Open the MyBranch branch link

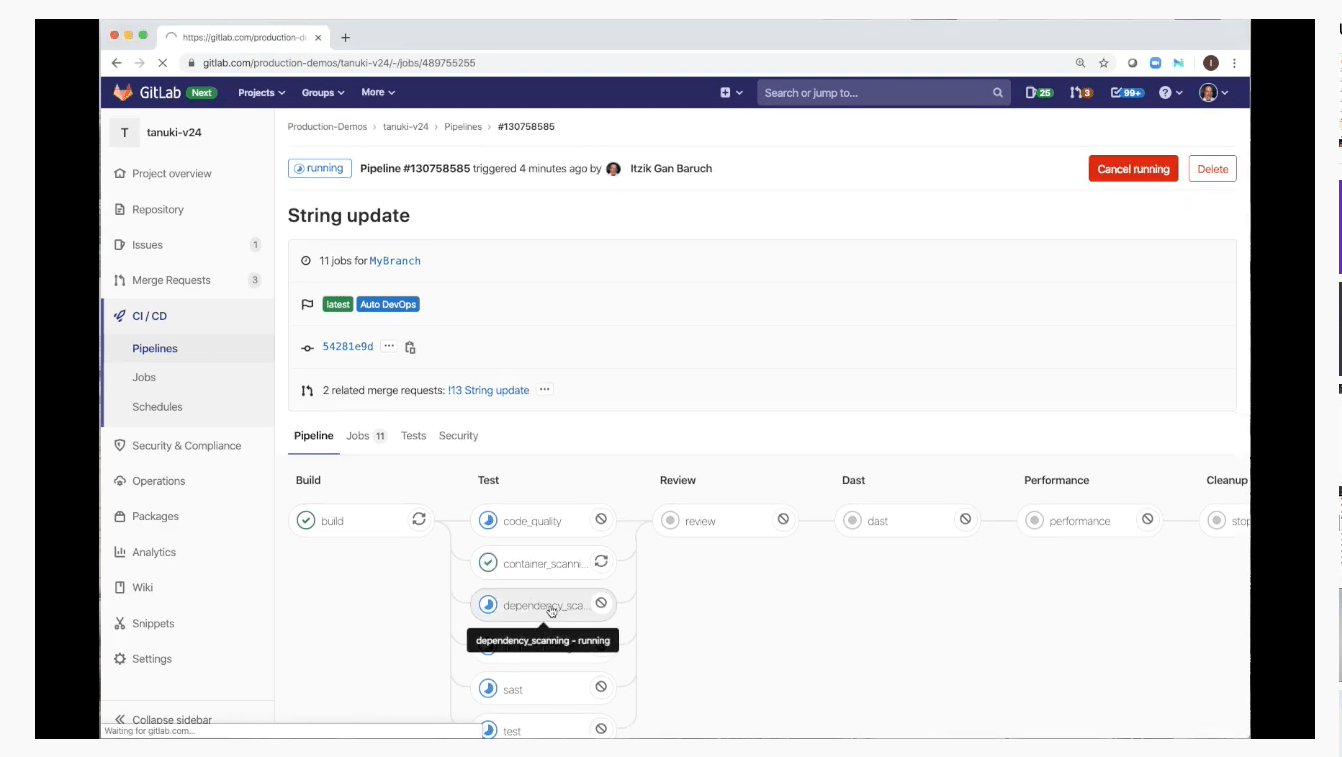coord(395,261)
